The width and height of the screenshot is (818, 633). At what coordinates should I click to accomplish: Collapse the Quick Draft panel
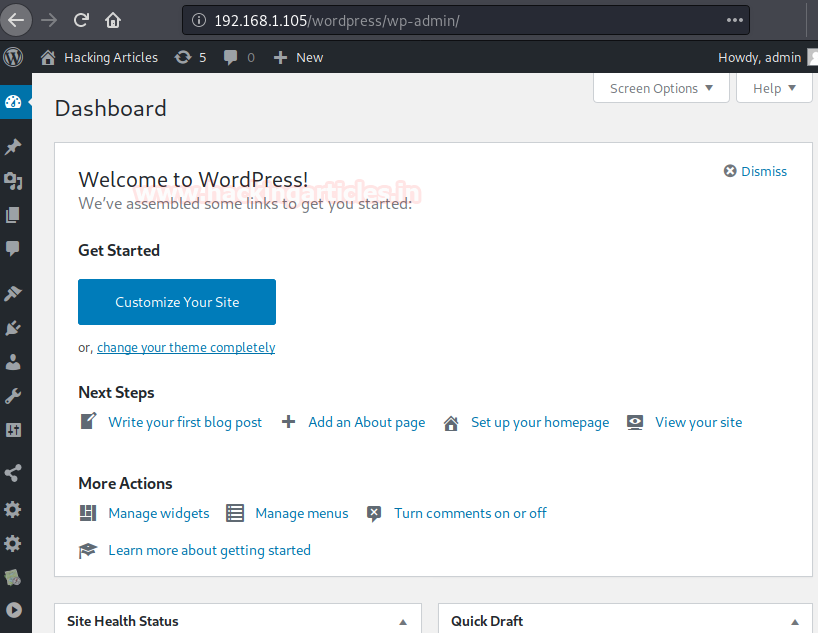click(x=795, y=622)
